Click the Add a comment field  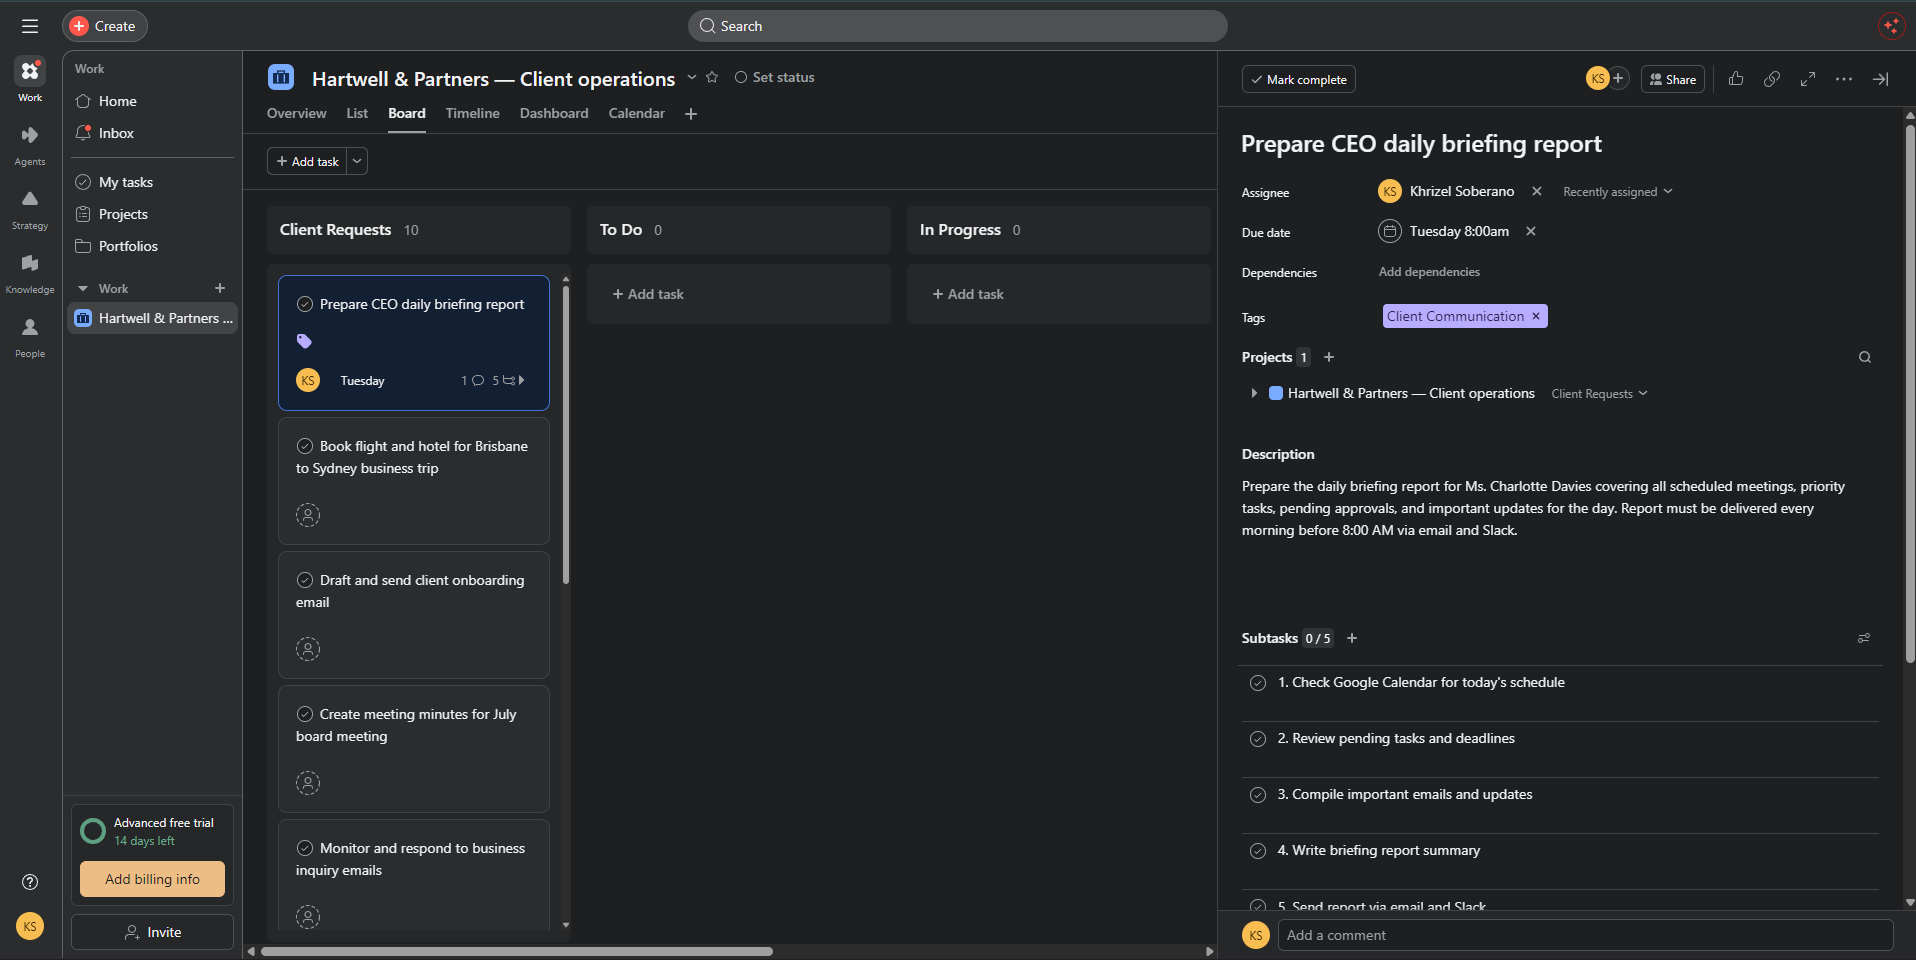click(1585, 935)
